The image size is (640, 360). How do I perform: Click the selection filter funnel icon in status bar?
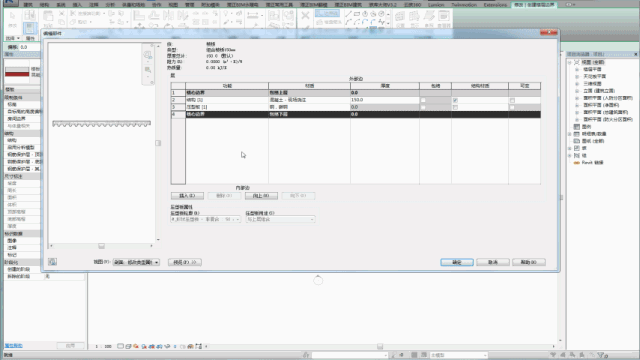pos(601,355)
